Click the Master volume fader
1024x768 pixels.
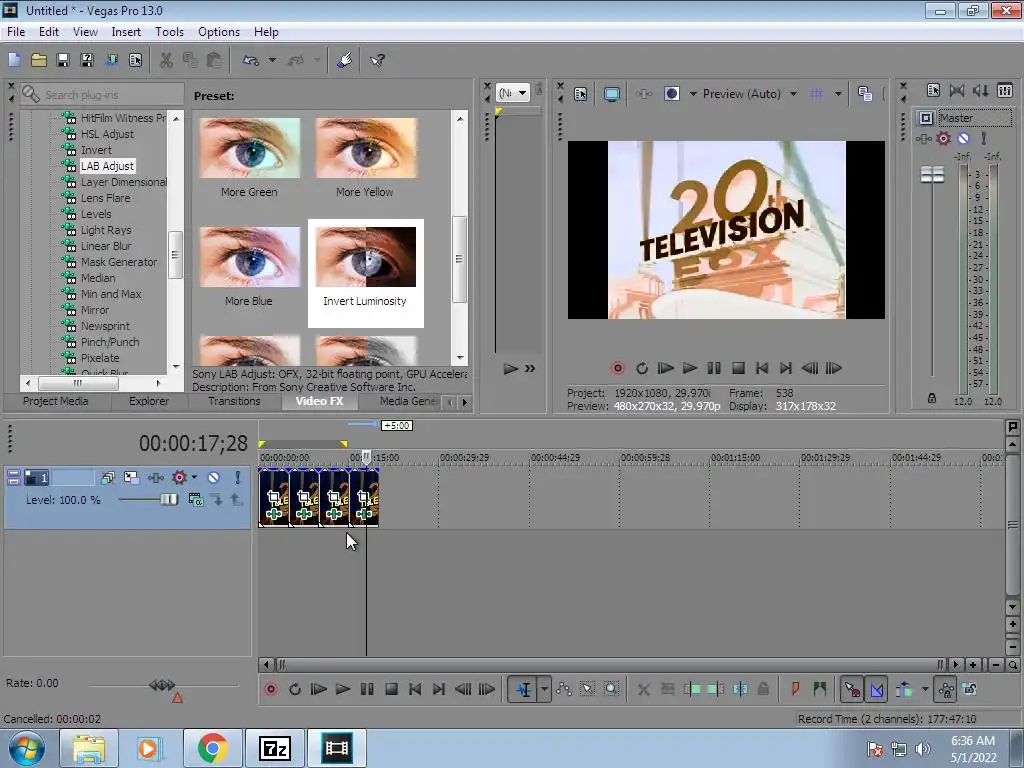tap(932, 174)
